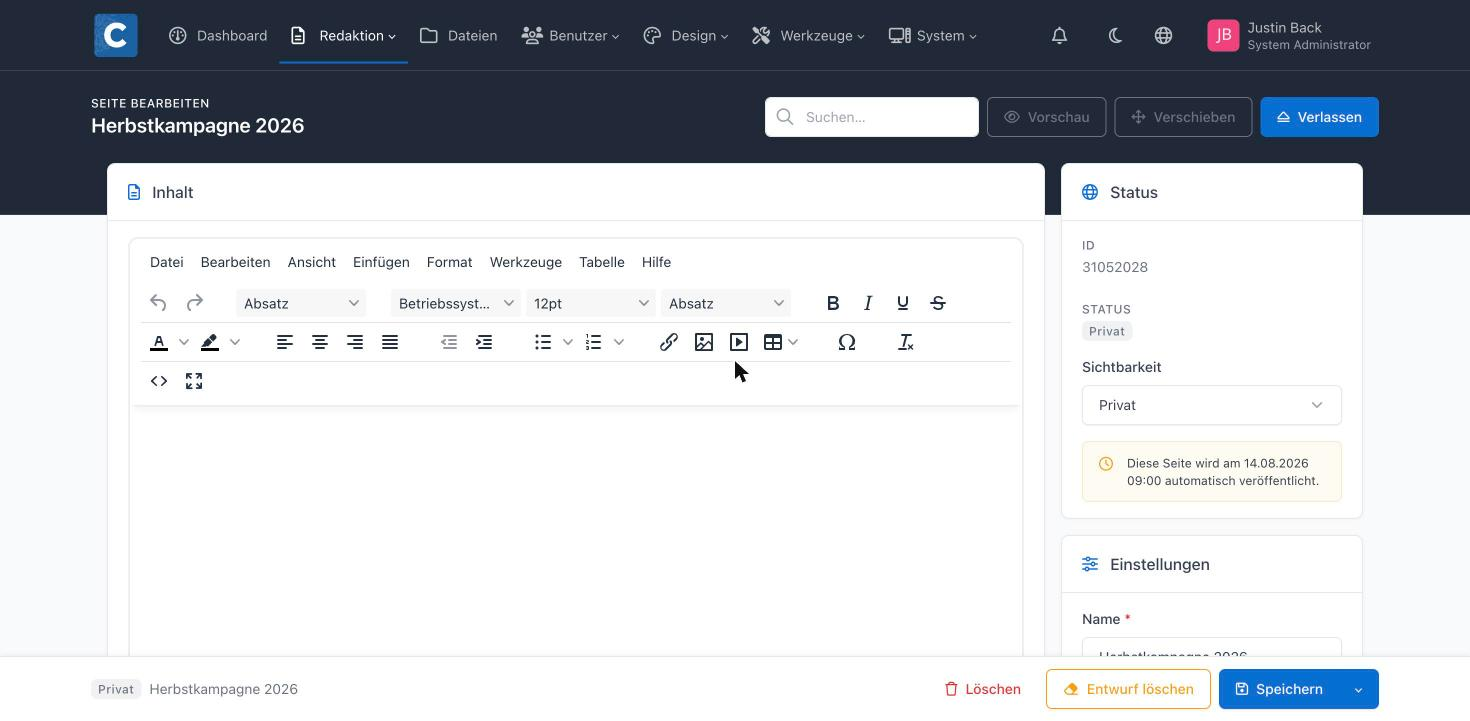Open the block format Absatz dropdown

click(301, 303)
